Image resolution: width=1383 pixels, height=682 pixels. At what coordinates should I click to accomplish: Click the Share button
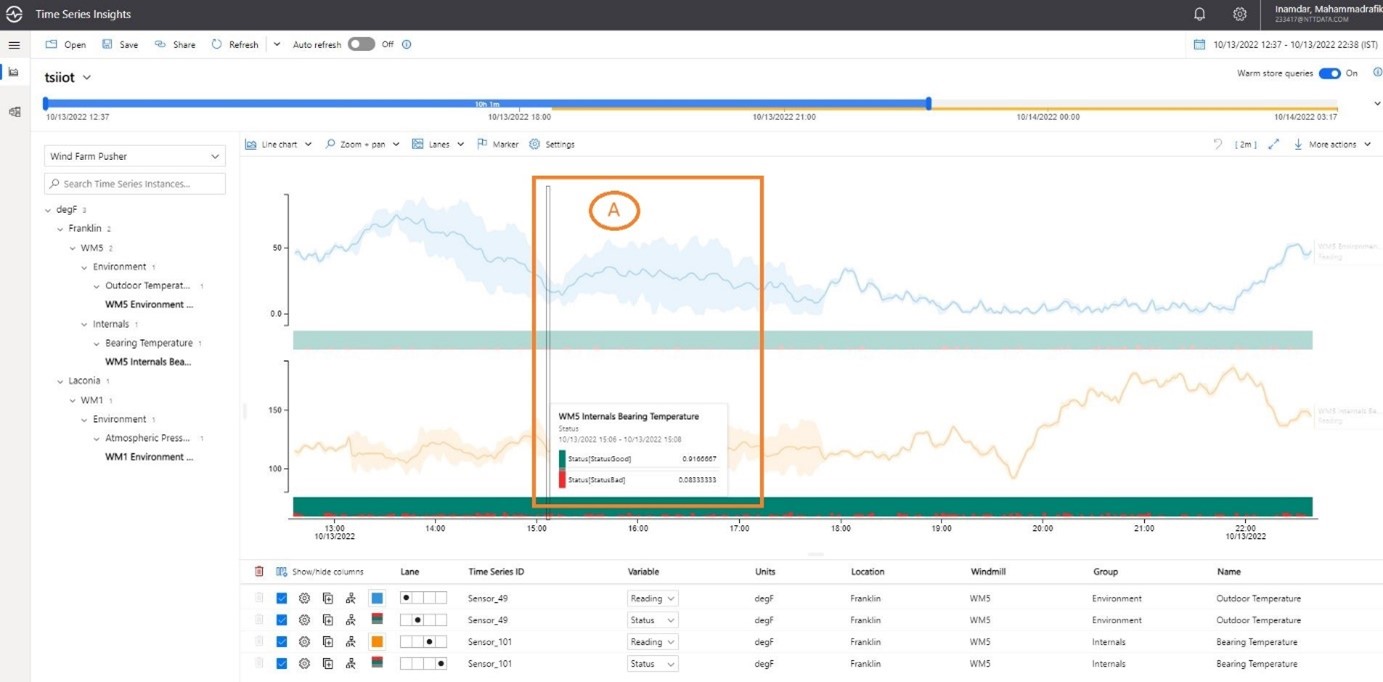coord(175,44)
